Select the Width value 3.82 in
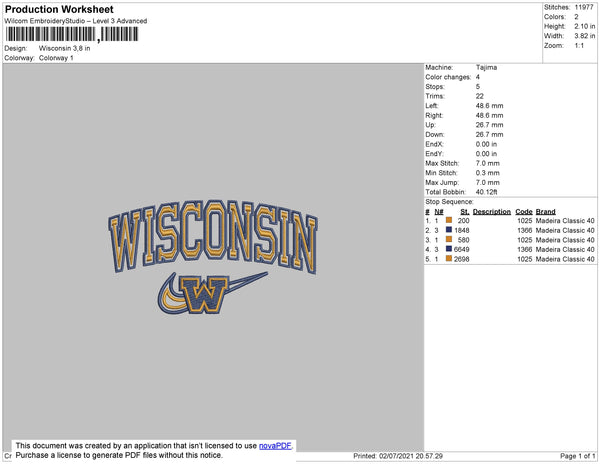Viewport: 600px width, 464px height. [585, 36]
